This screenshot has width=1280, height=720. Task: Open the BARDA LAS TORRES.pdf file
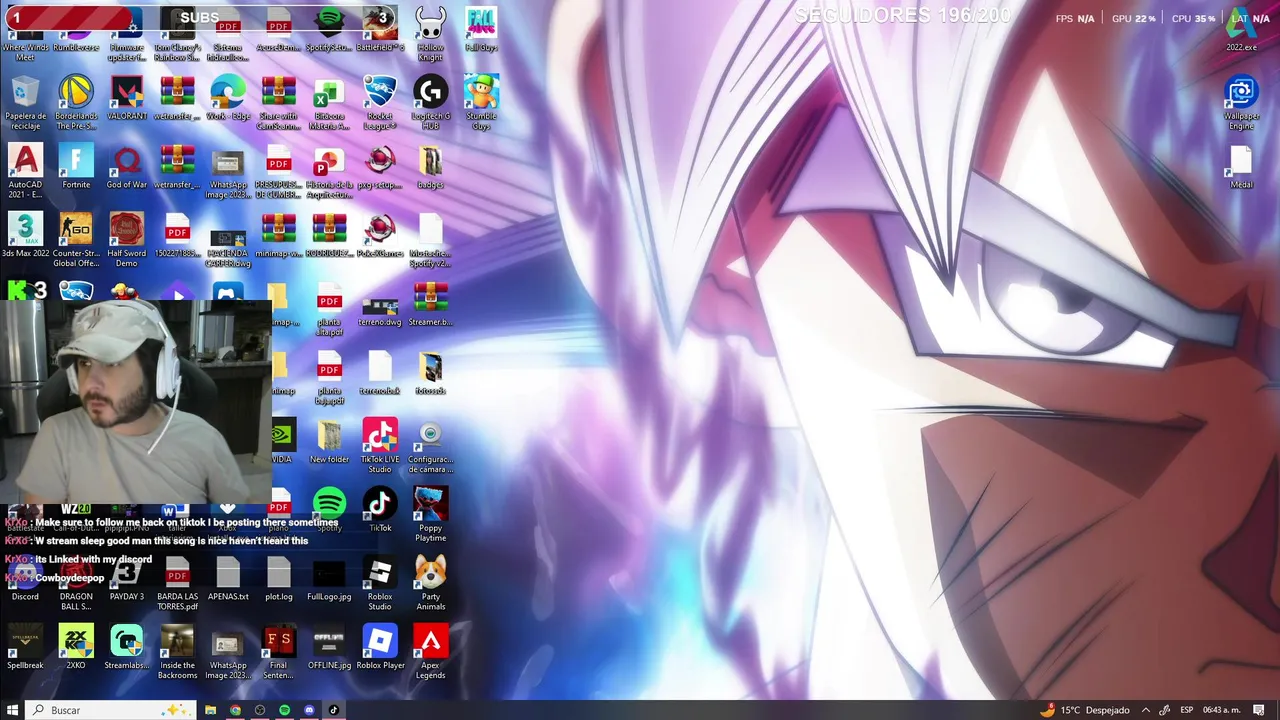pos(177,584)
